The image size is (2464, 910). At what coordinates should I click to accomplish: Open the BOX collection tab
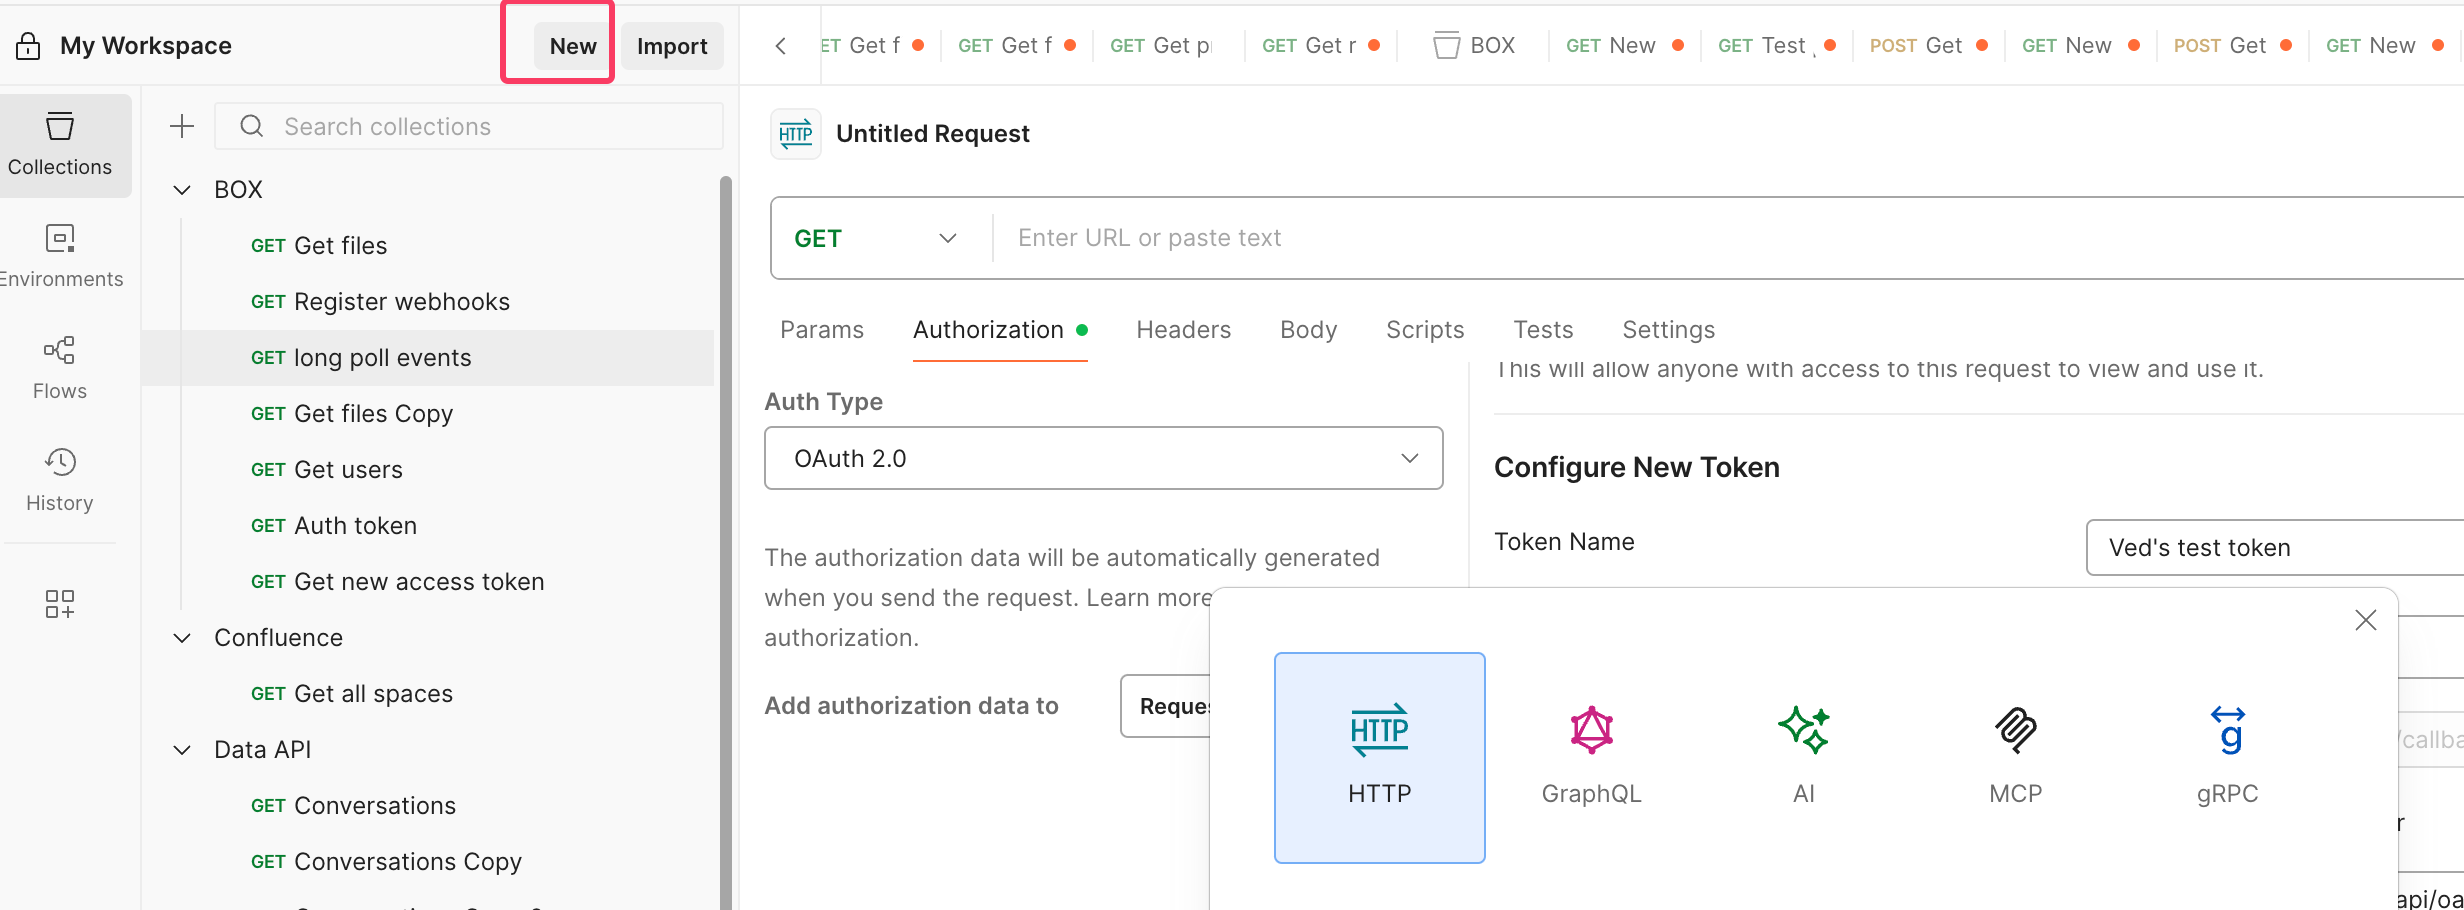1474,46
